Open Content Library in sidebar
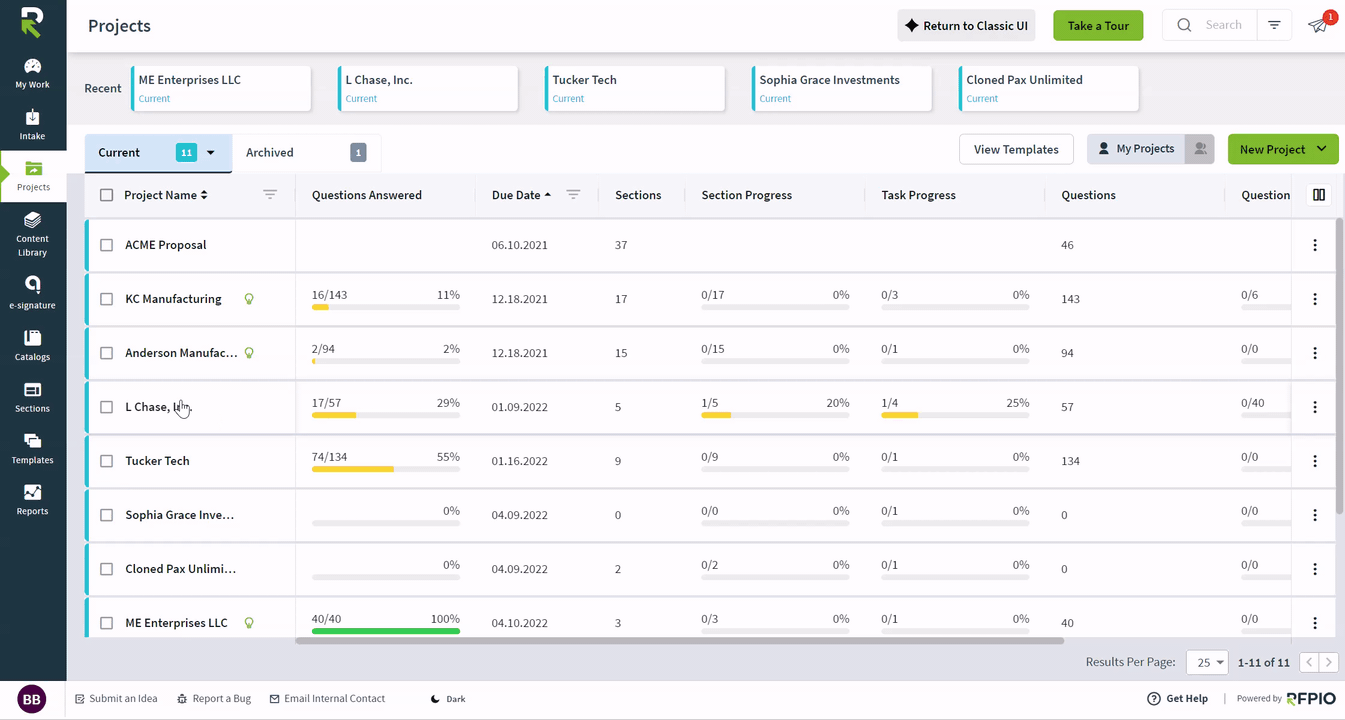1345x720 pixels. (x=32, y=234)
